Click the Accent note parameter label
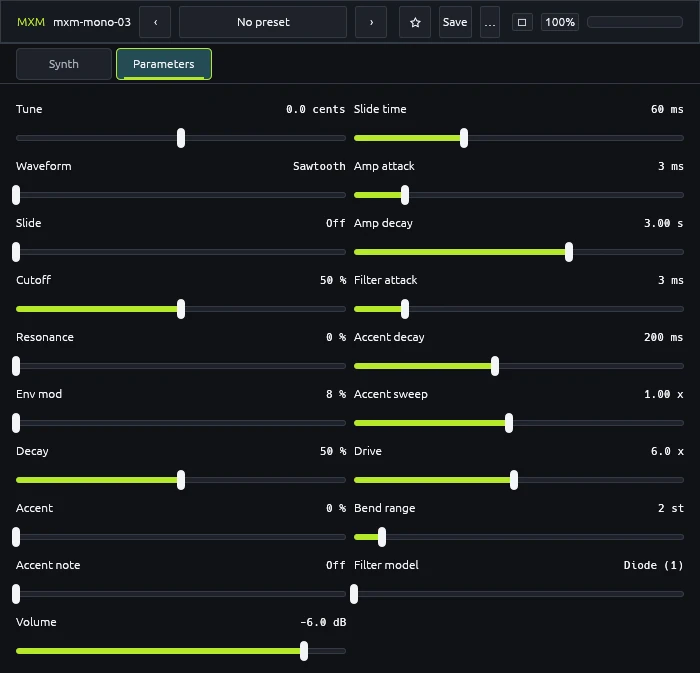 48,565
